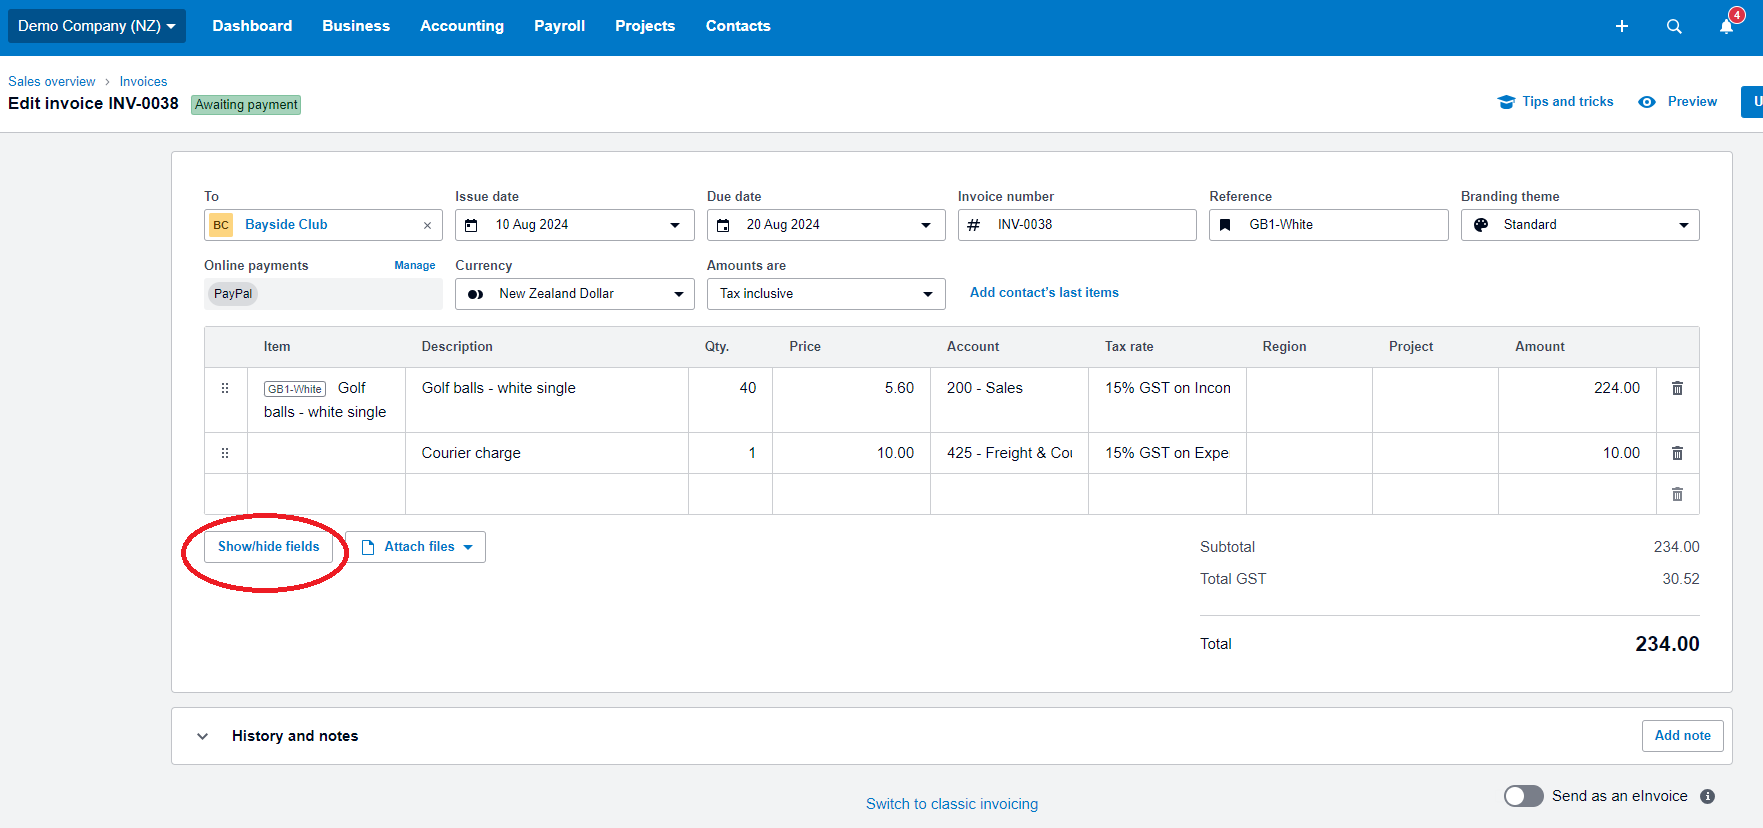Click the info icon beside eInvoice
This screenshot has height=828, width=1763.
coord(1707,796)
